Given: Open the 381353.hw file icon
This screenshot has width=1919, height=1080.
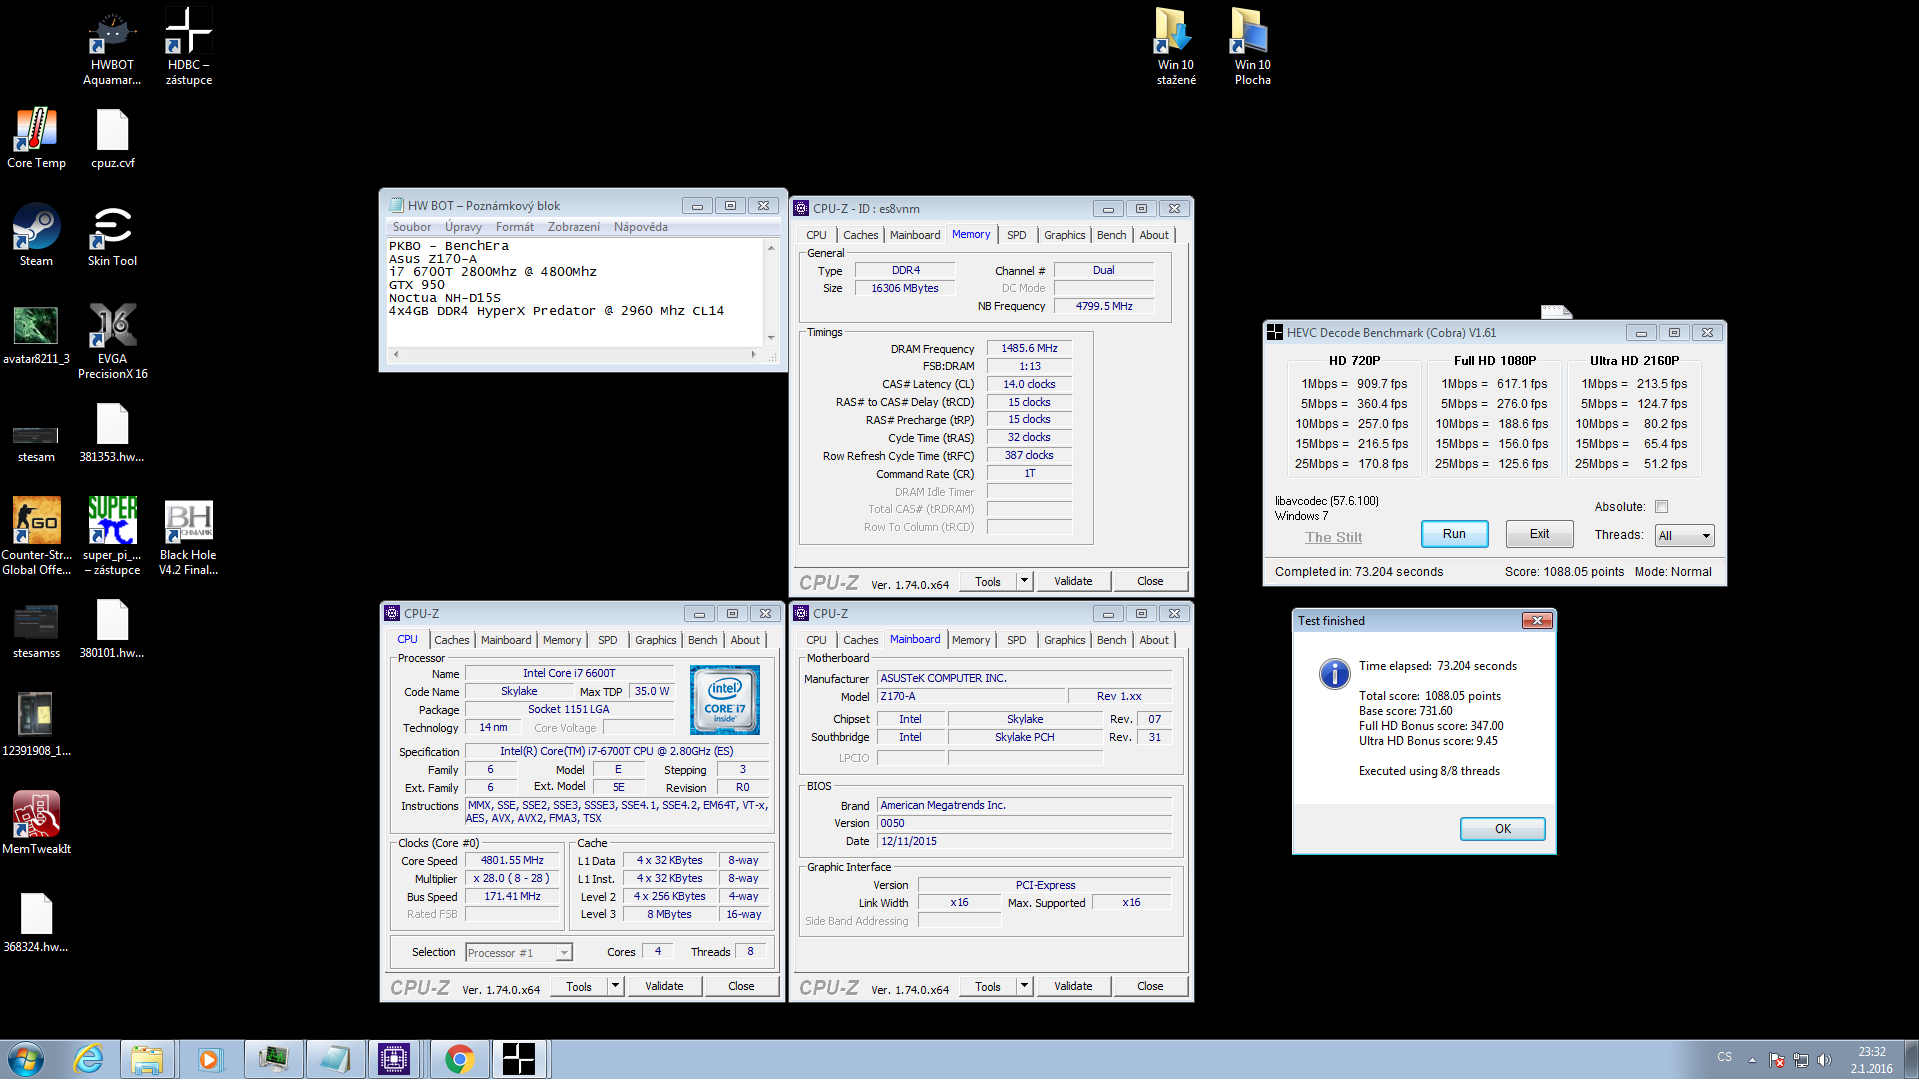Looking at the screenshot, I should (x=112, y=432).
